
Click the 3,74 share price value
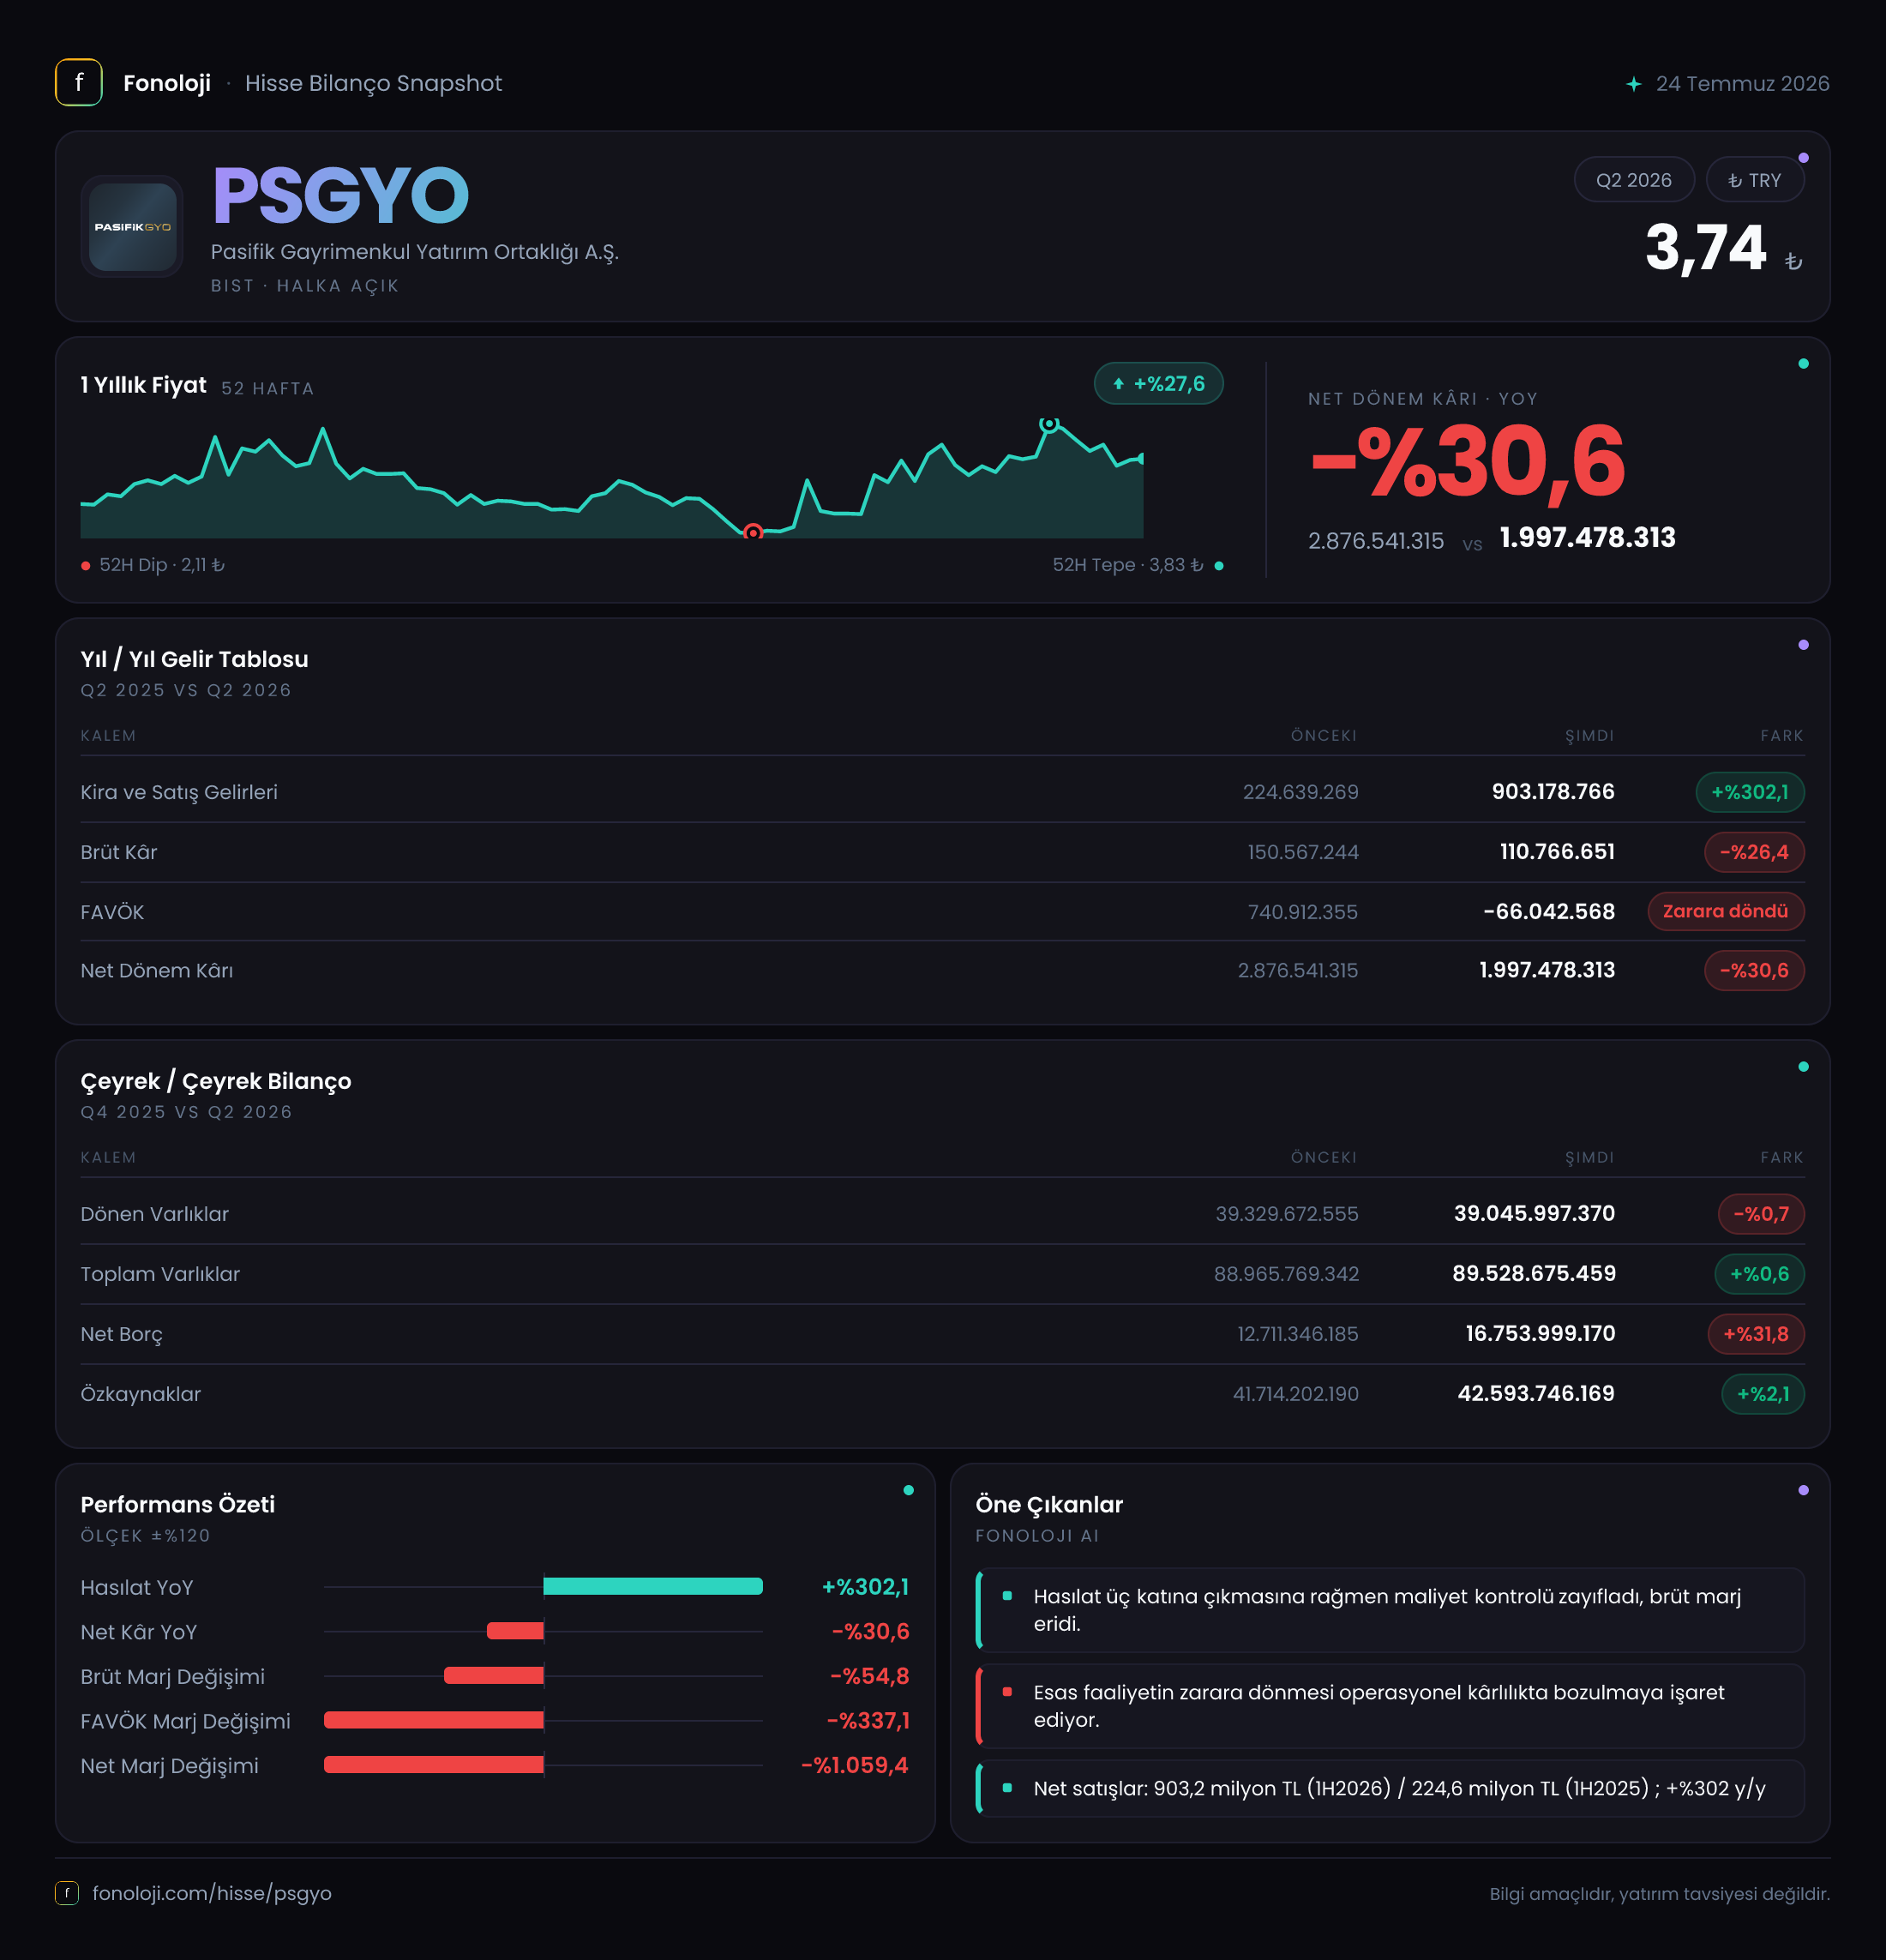click(x=1705, y=248)
